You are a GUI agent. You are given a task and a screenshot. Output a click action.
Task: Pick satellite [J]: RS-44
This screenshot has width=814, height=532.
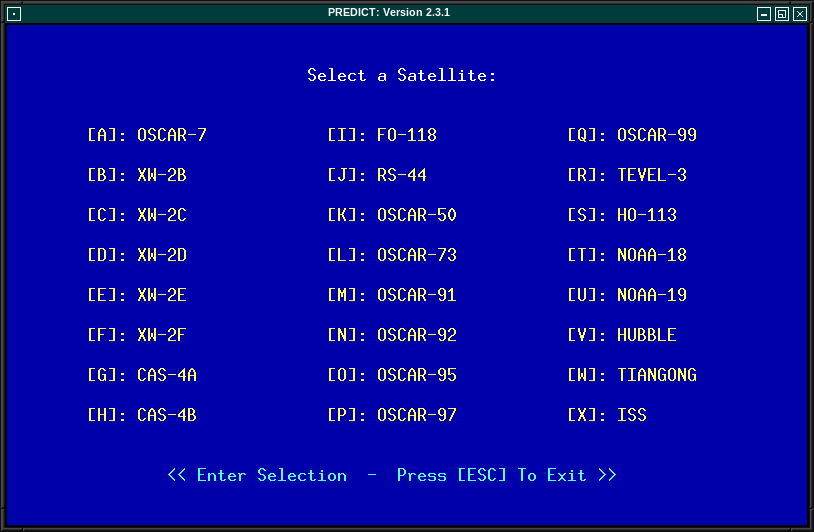[377, 175]
